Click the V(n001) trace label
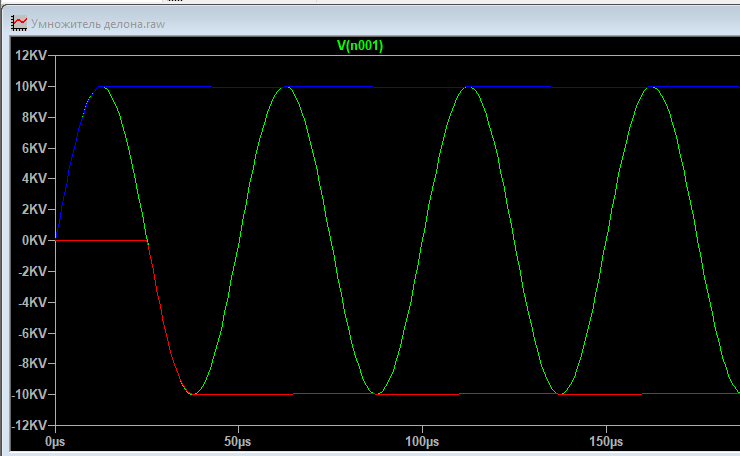Image resolution: width=740 pixels, height=456 pixels. (x=362, y=46)
